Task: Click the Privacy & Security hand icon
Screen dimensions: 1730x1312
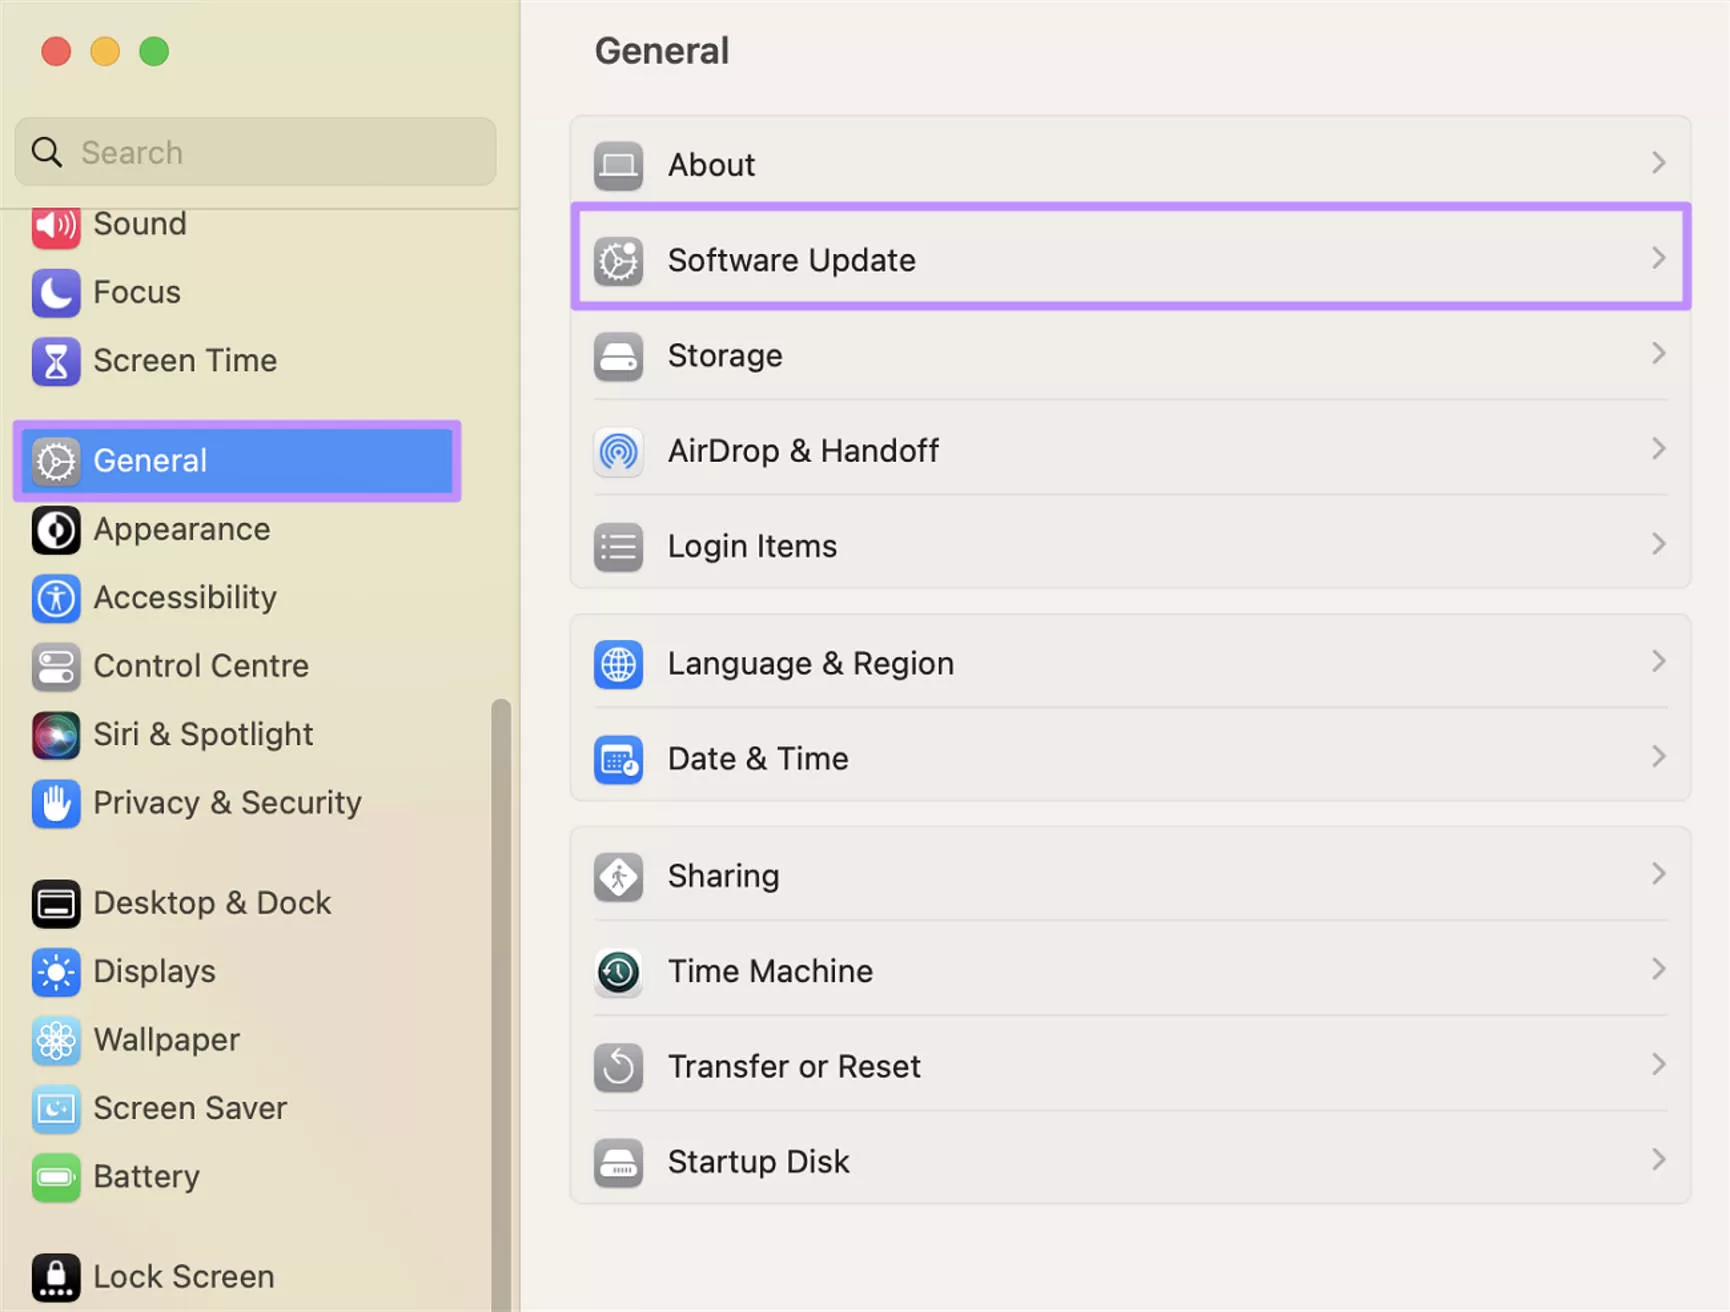Action: 56,803
